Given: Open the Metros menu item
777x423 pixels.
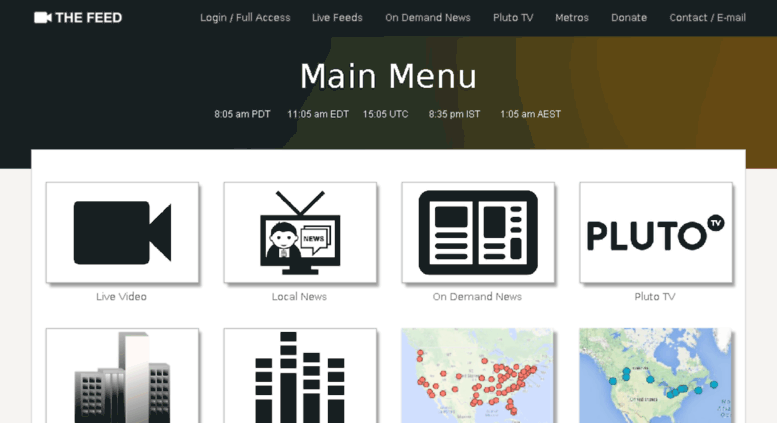Looking at the screenshot, I should pos(572,18).
